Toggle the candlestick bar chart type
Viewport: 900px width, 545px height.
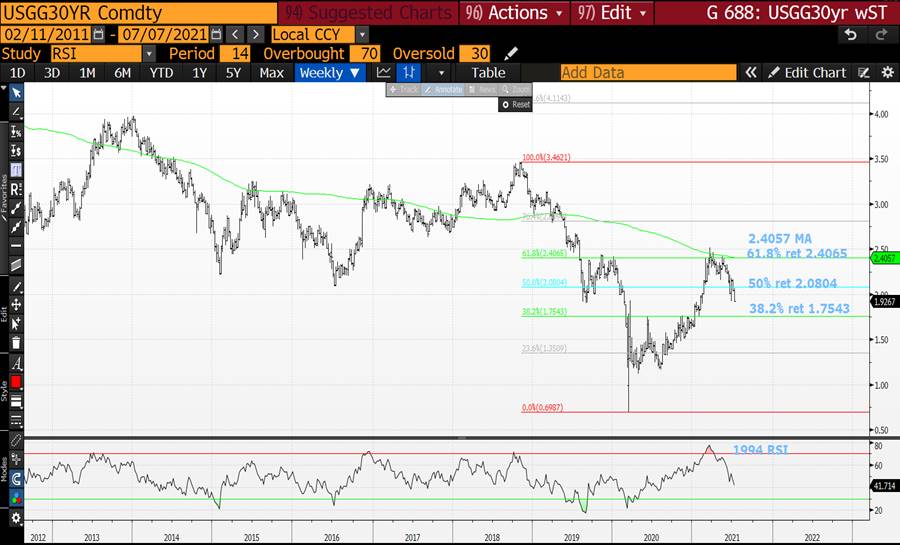coord(410,73)
